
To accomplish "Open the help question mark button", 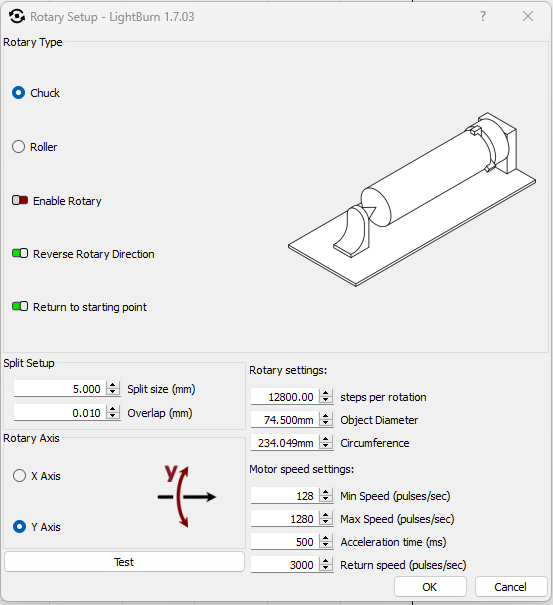I will click(x=482, y=16).
